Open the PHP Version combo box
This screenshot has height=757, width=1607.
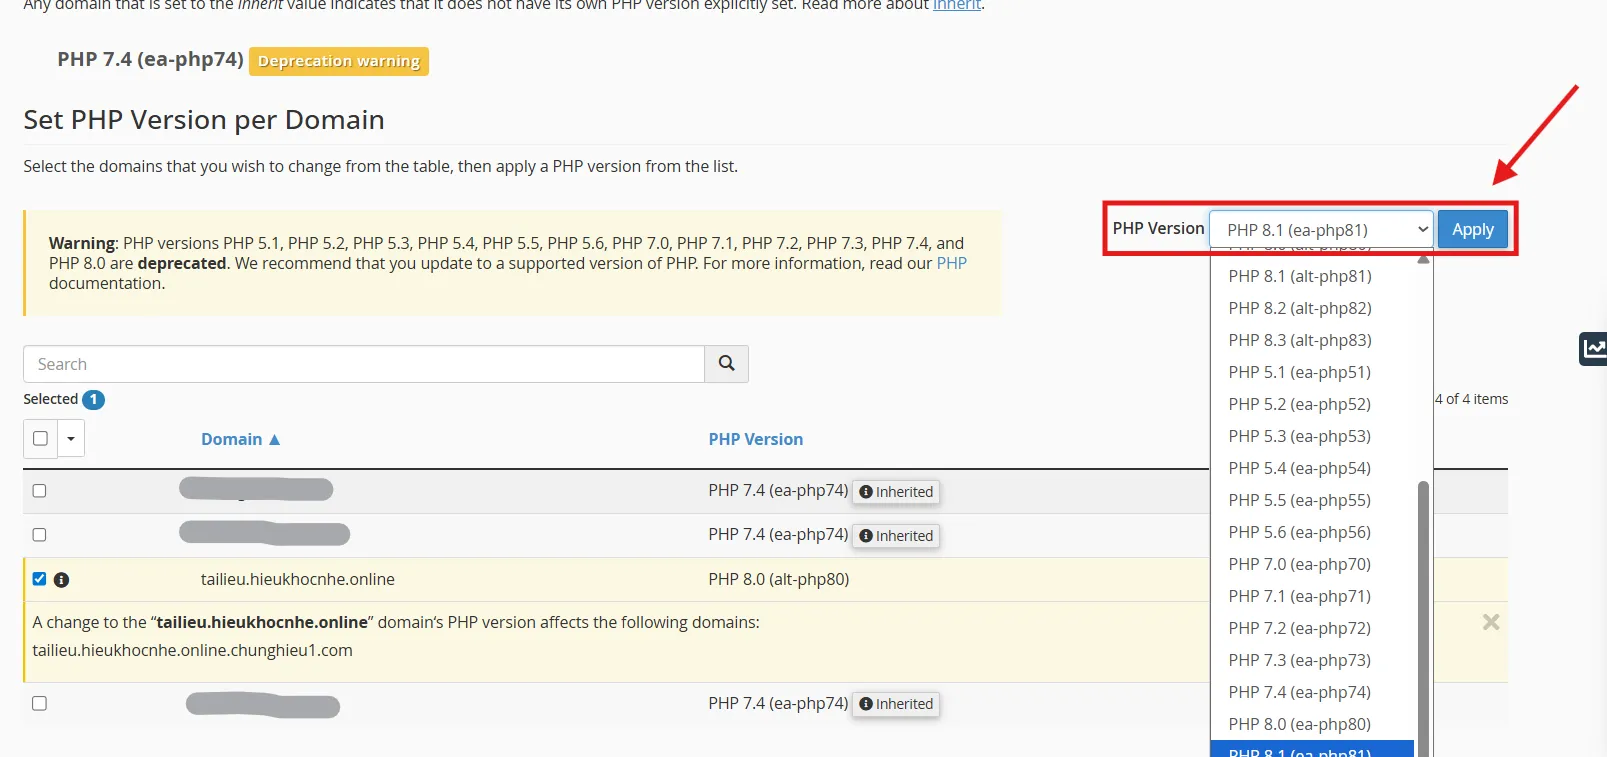[x=1320, y=230]
